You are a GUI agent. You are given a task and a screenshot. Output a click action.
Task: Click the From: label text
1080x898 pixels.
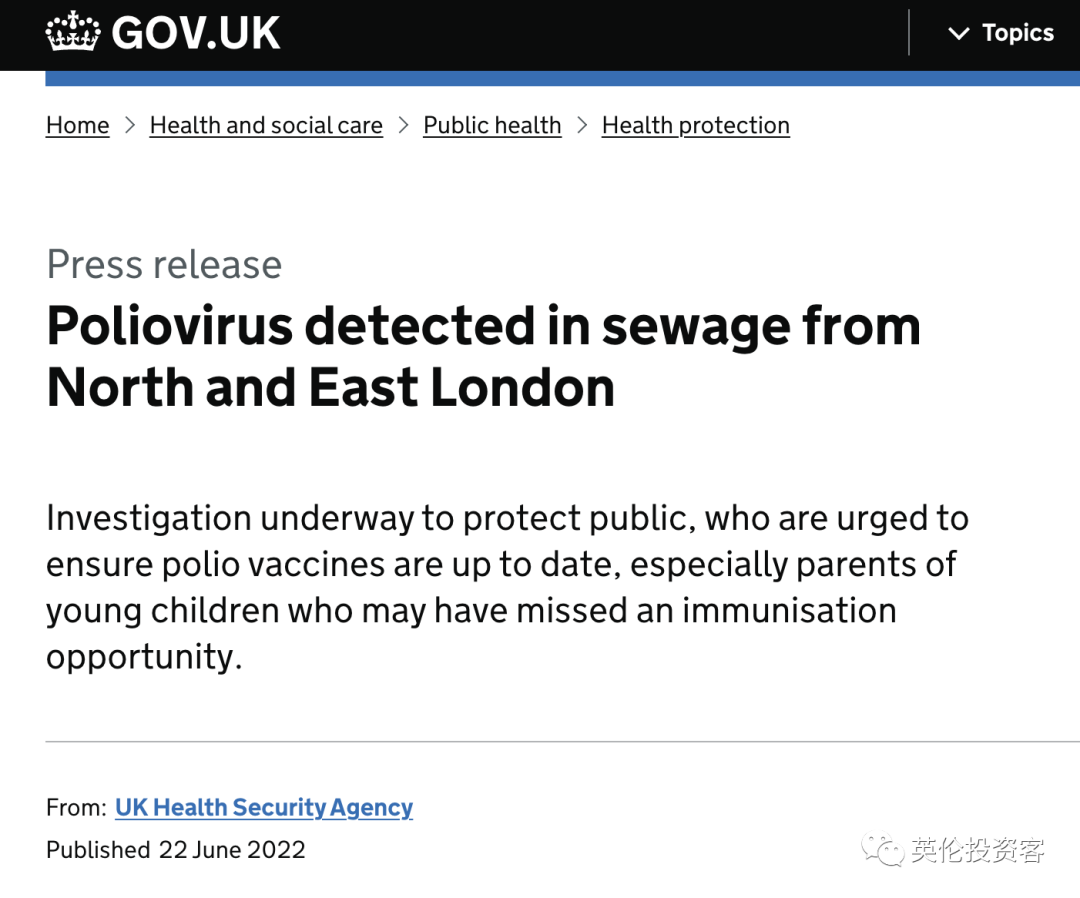(76, 807)
